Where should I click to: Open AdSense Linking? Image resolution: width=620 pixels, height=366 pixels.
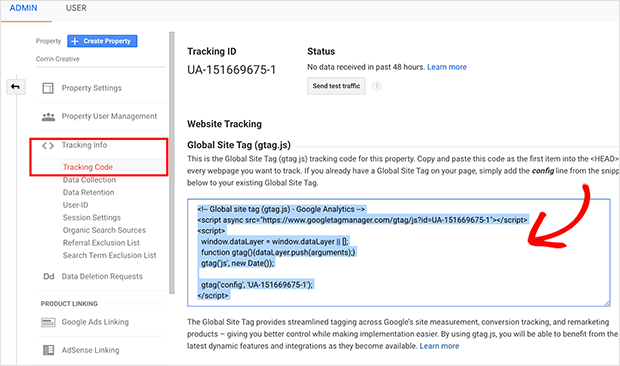click(90, 350)
